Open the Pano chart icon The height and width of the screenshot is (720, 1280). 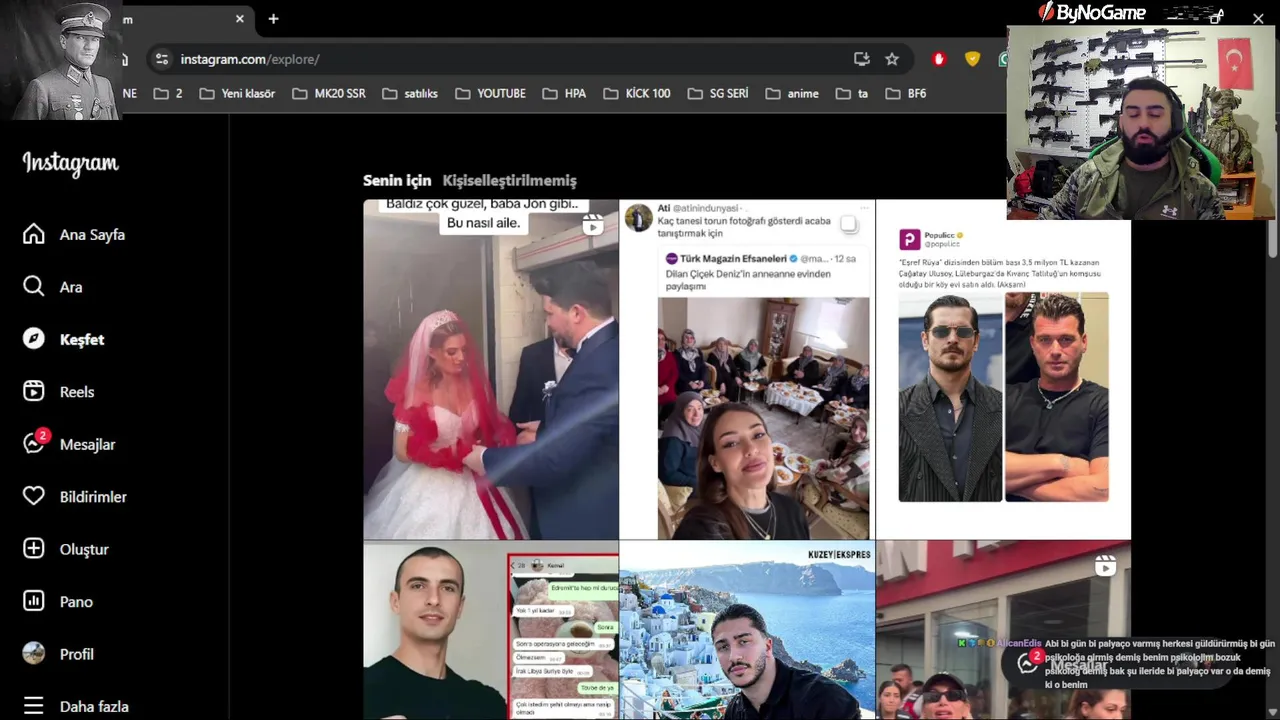[x=34, y=602]
